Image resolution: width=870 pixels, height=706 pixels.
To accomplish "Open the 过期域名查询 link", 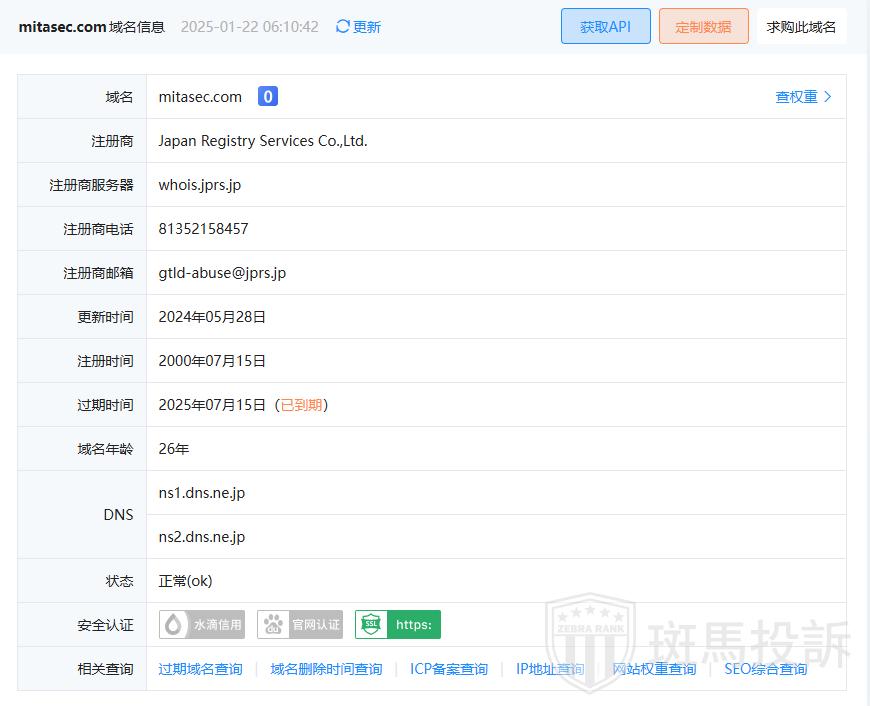I will pos(200,669).
